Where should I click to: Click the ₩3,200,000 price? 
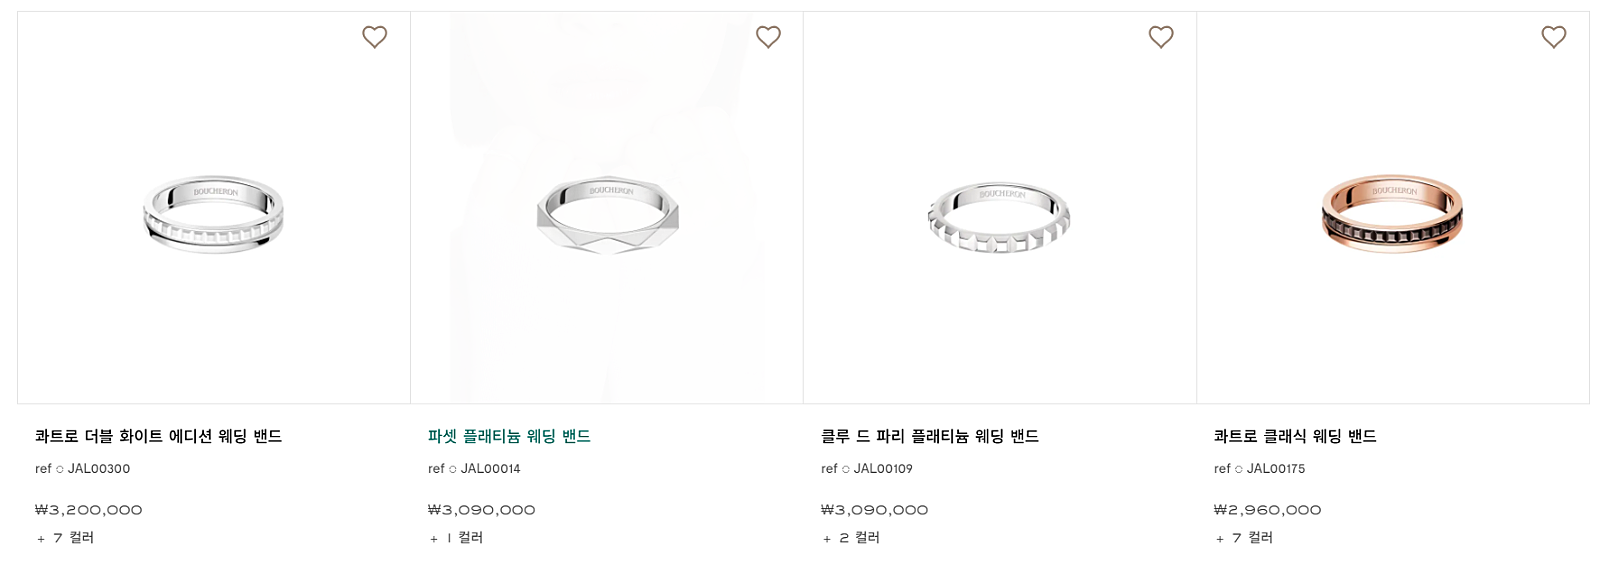point(89,510)
